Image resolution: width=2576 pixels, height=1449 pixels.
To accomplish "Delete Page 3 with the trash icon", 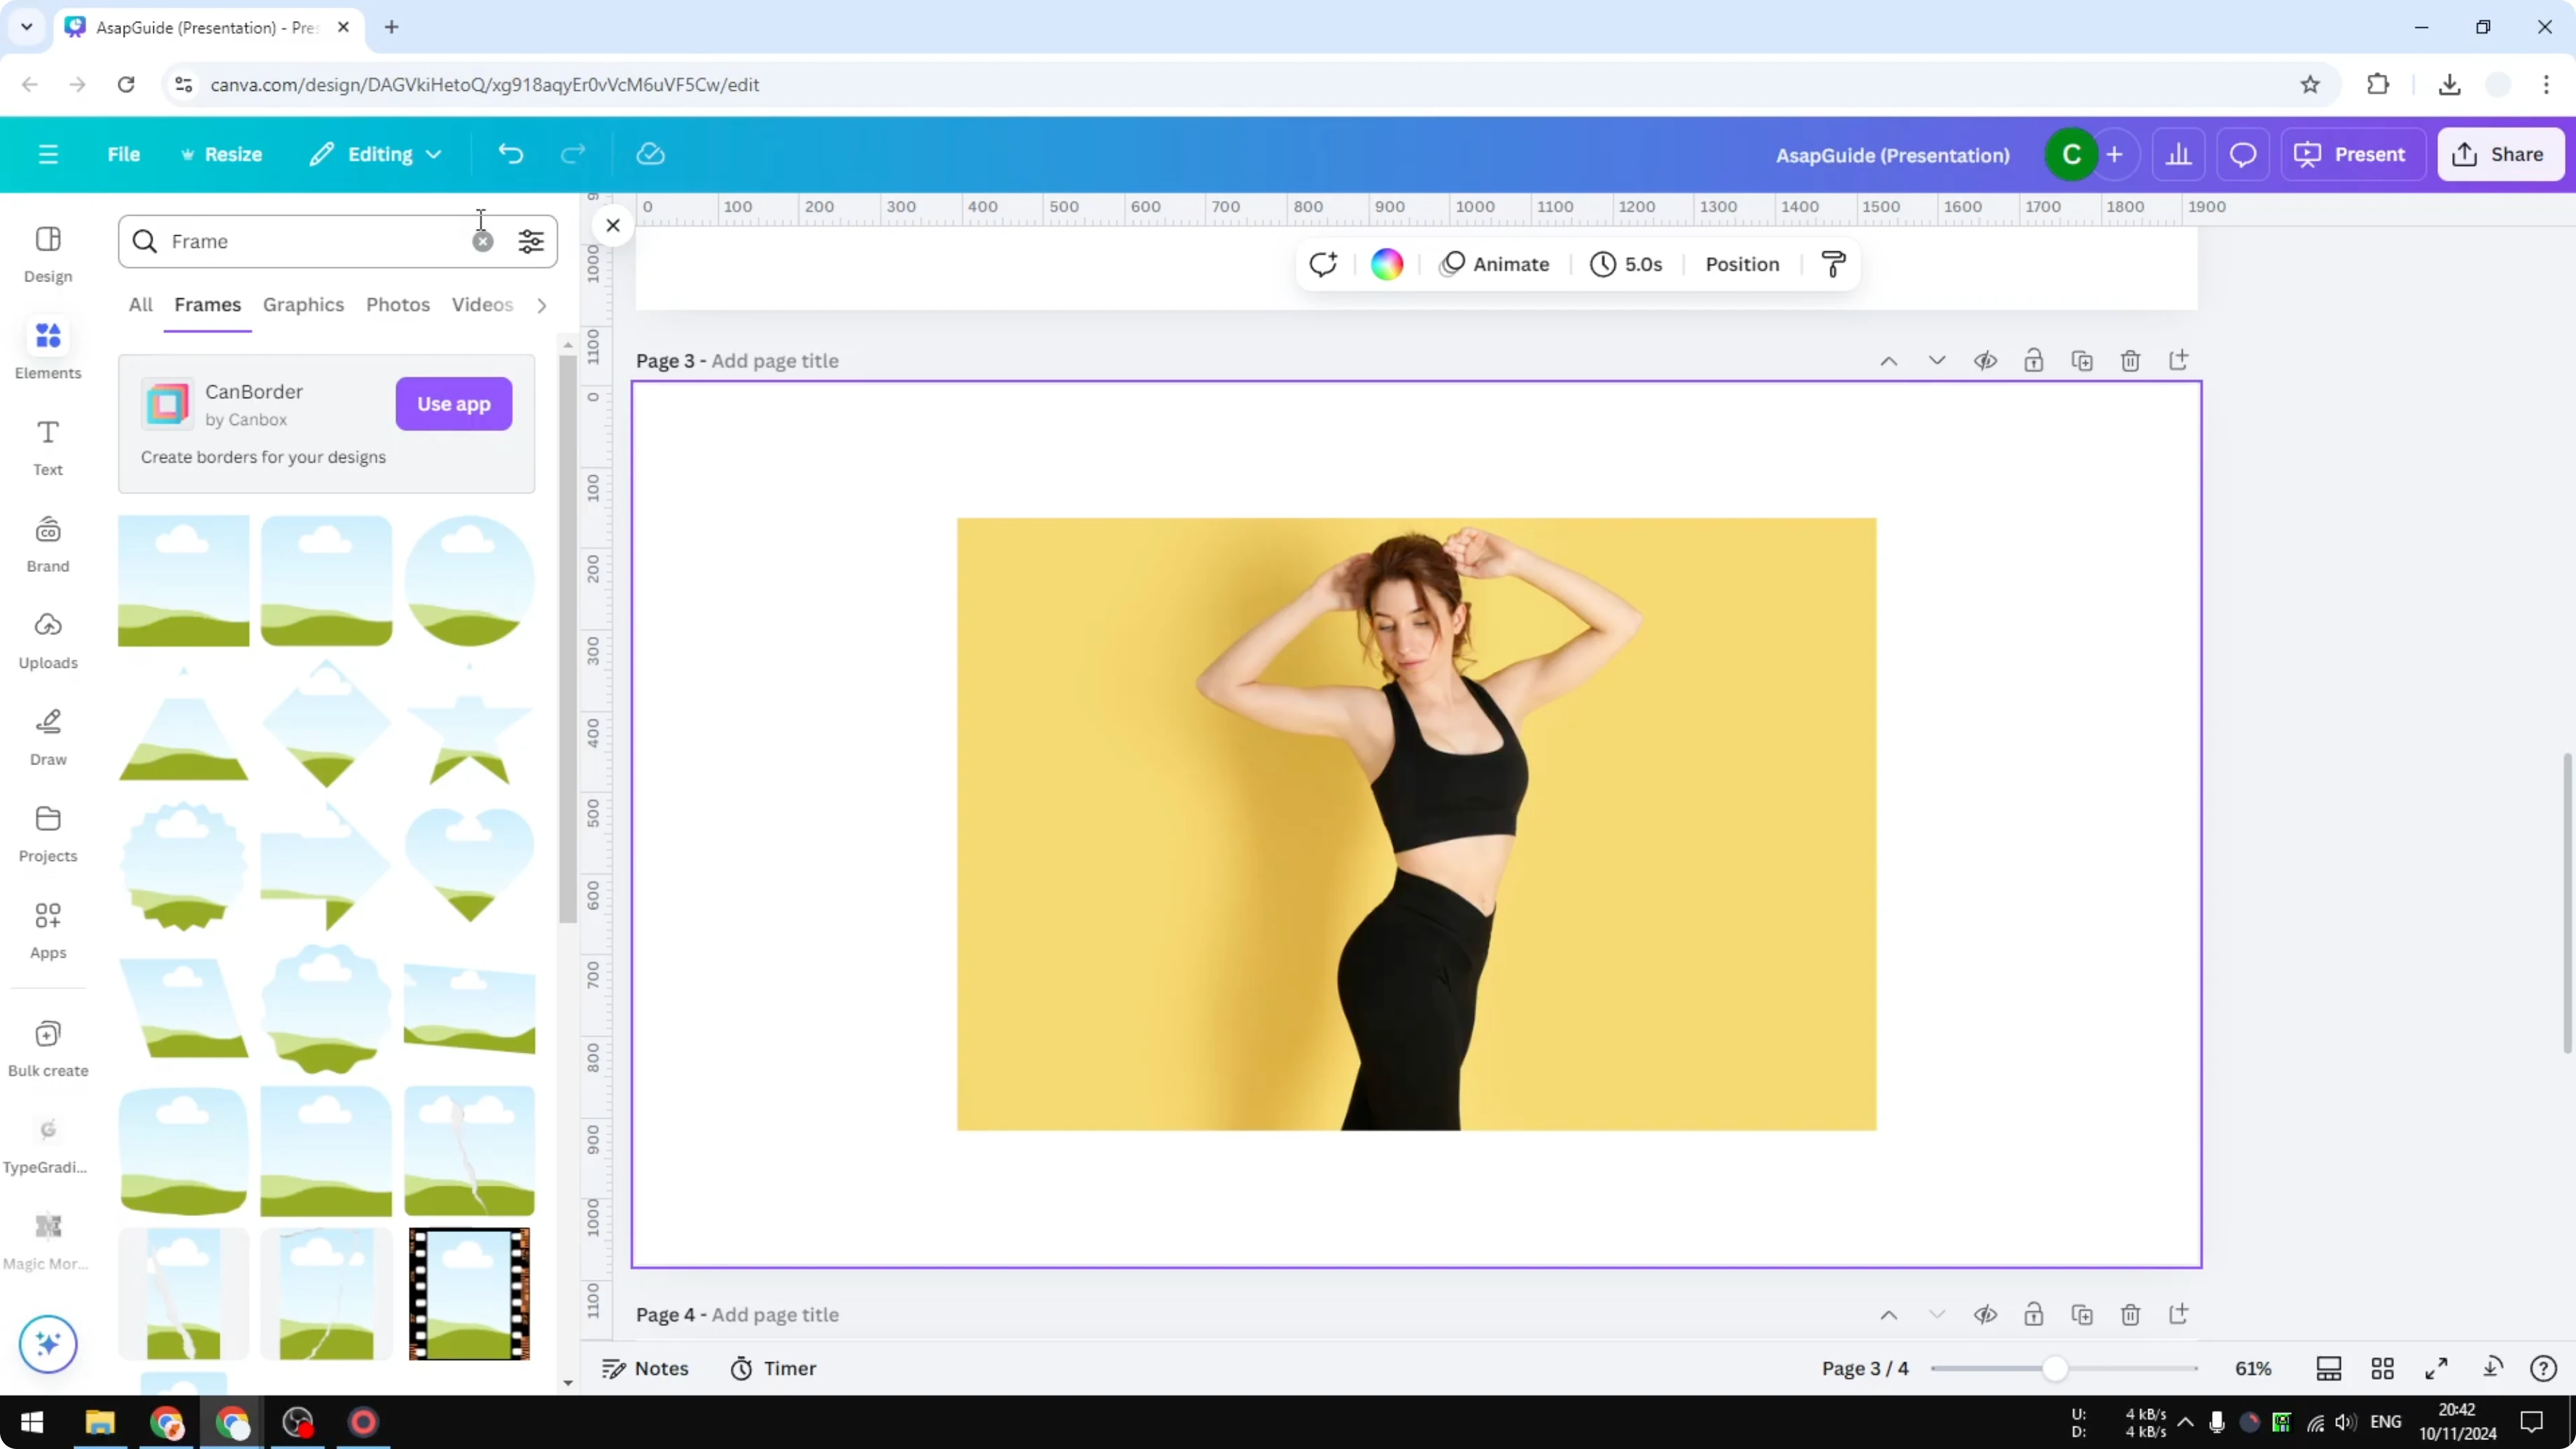I will click(x=2130, y=360).
